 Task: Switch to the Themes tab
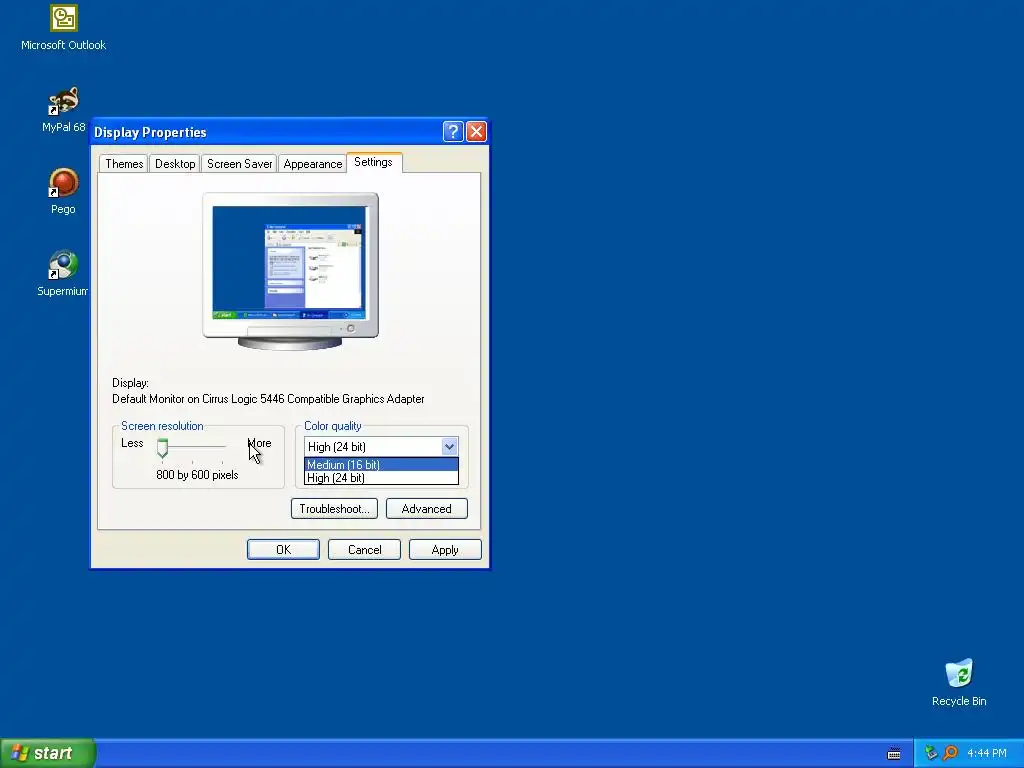[124, 164]
